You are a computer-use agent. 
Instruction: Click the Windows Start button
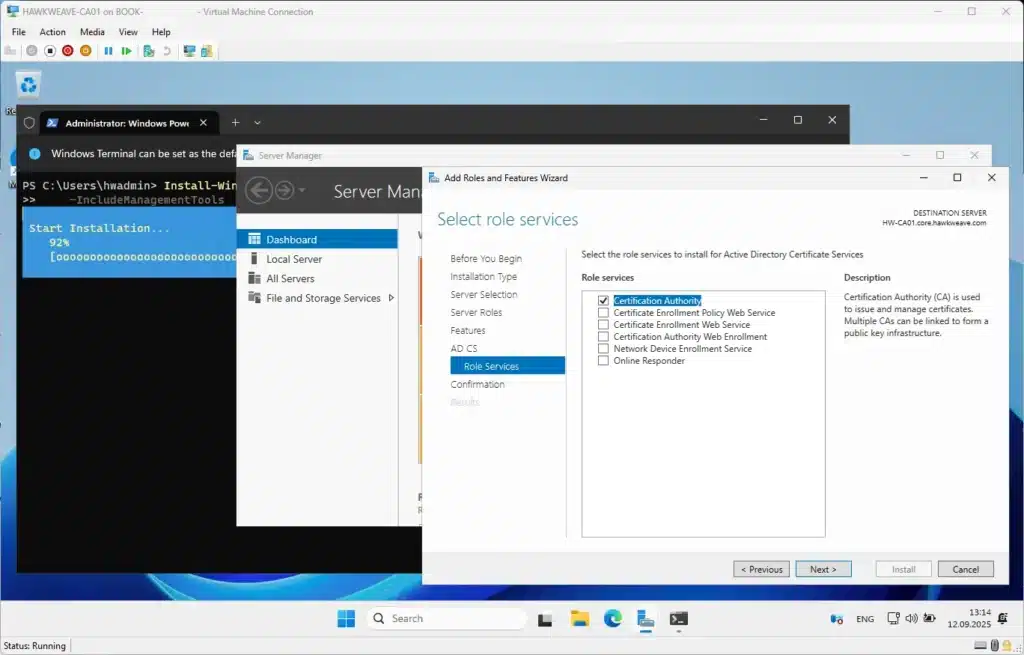coord(346,619)
